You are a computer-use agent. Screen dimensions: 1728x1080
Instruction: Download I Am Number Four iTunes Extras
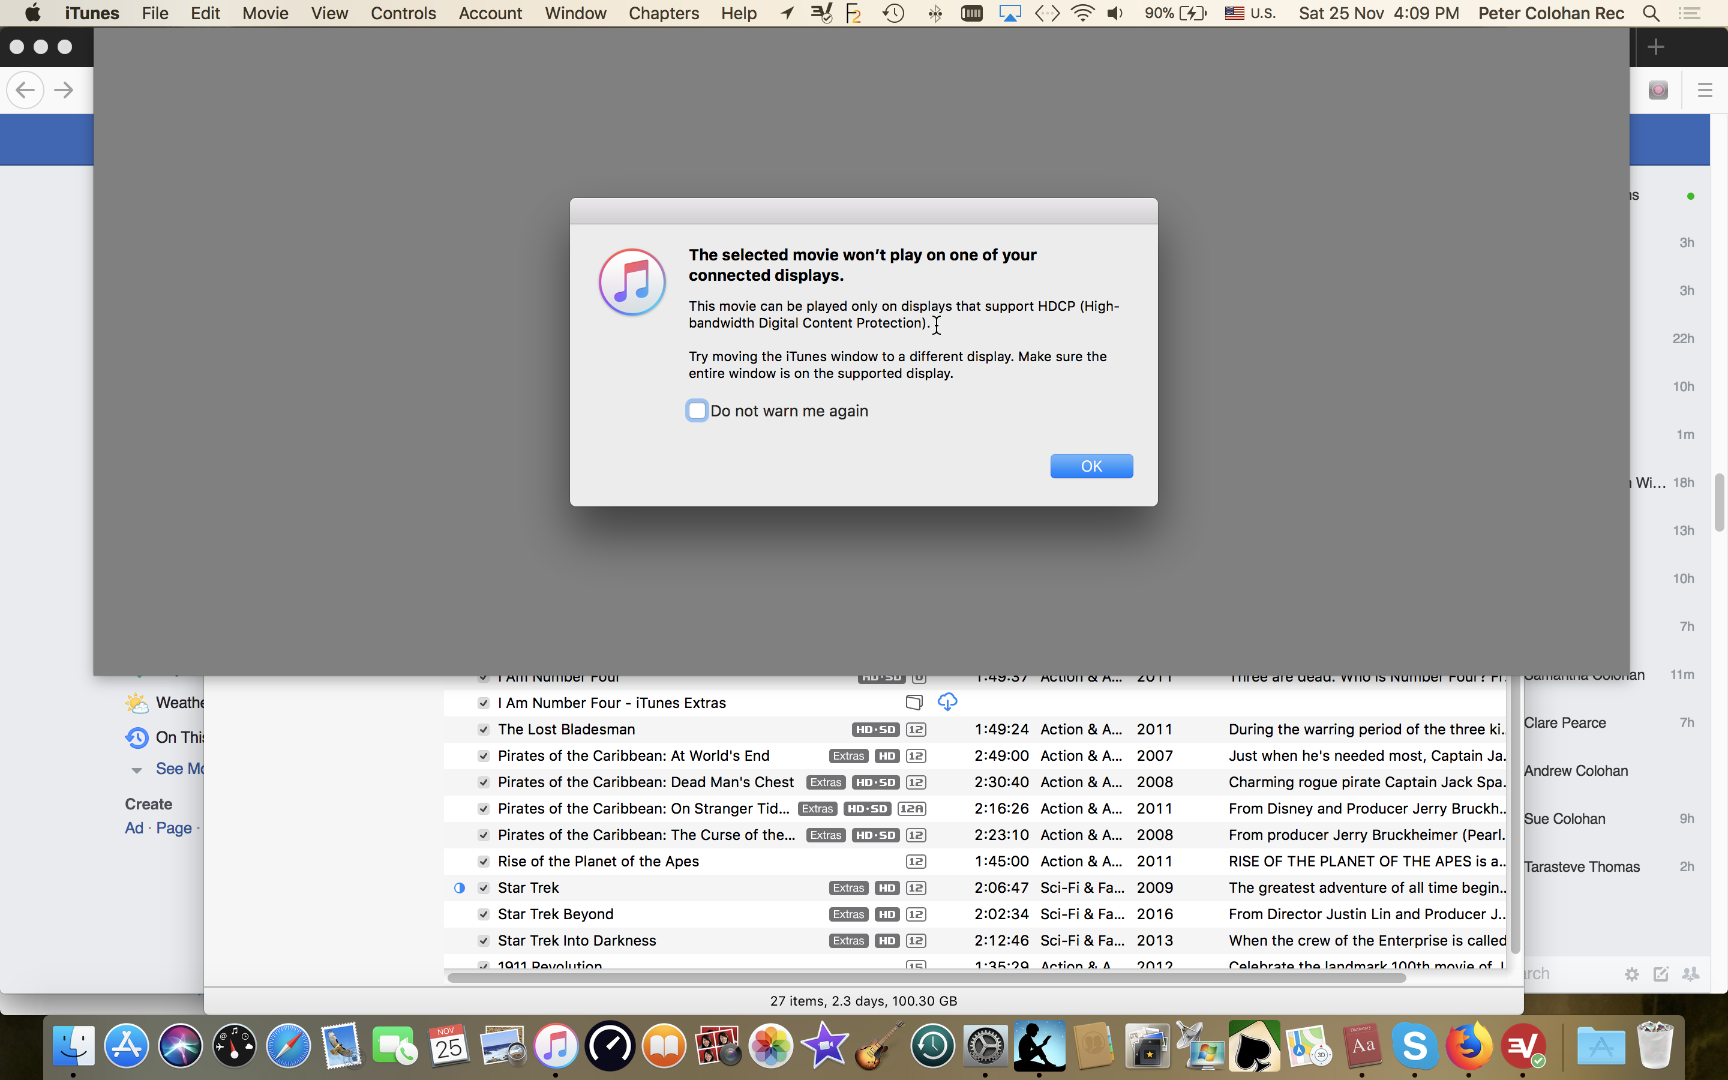click(x=947, y=702)
